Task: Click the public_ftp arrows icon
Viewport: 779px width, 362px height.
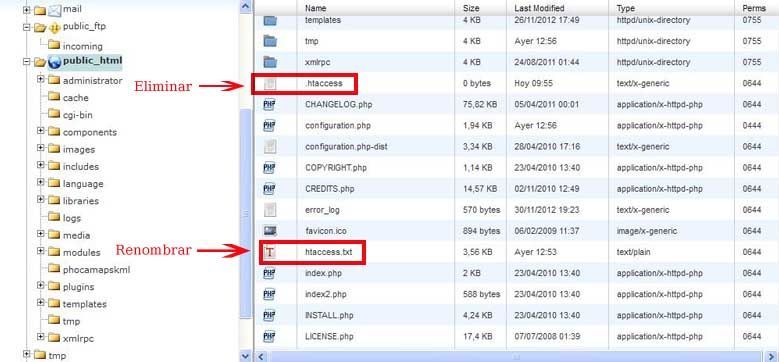Action: 55,27
